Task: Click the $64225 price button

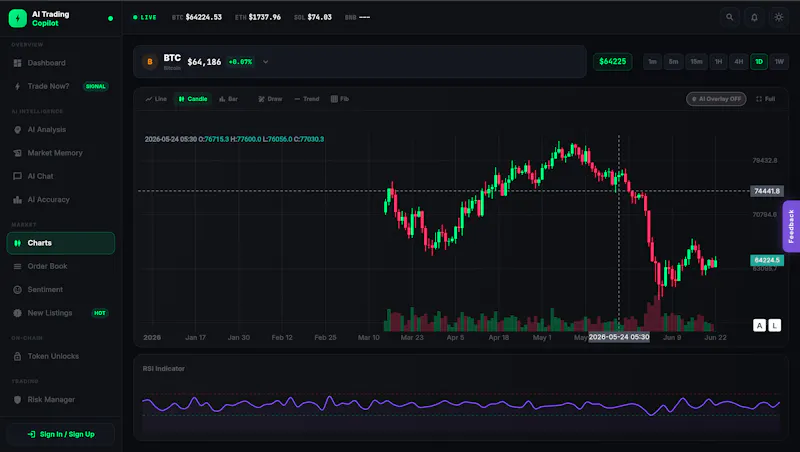Action: [x=612, y=62]
